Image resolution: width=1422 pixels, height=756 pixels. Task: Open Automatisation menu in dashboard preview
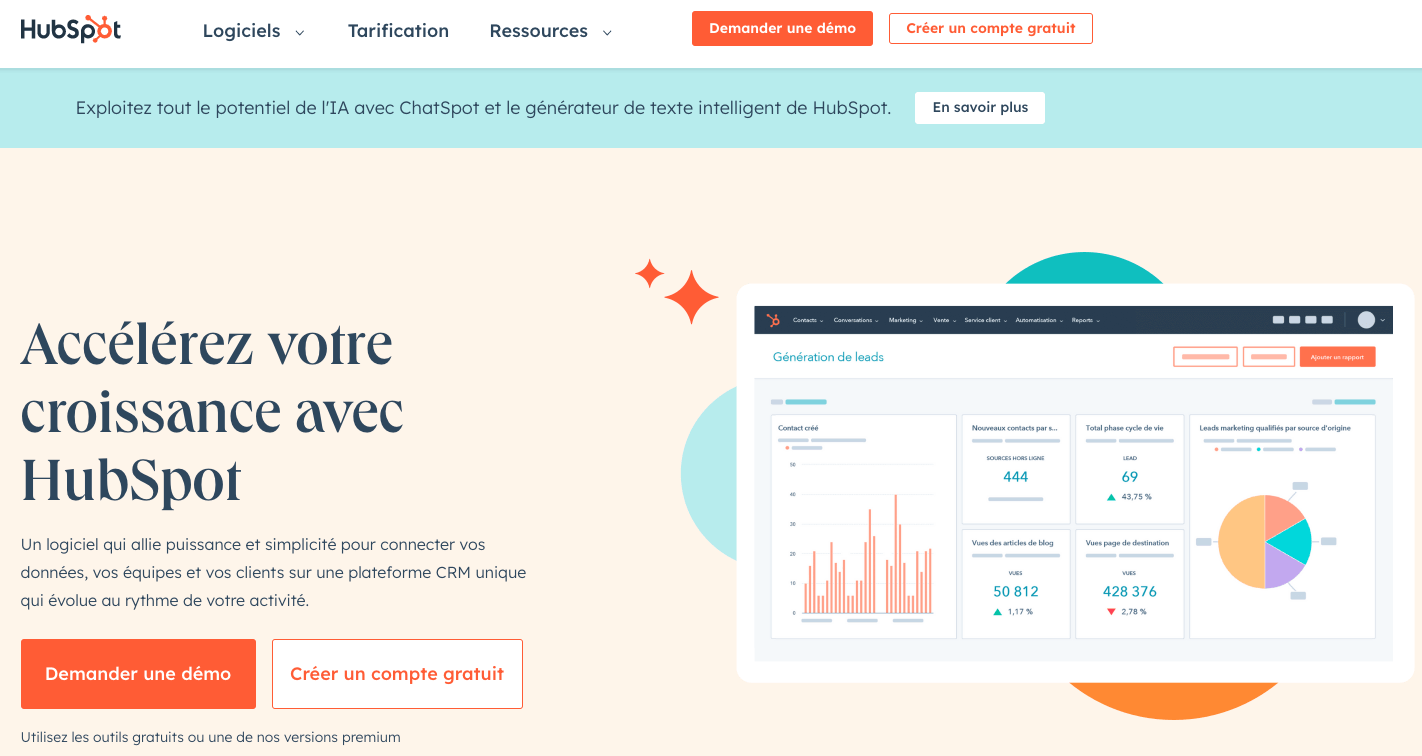(x=1039, y=320)
